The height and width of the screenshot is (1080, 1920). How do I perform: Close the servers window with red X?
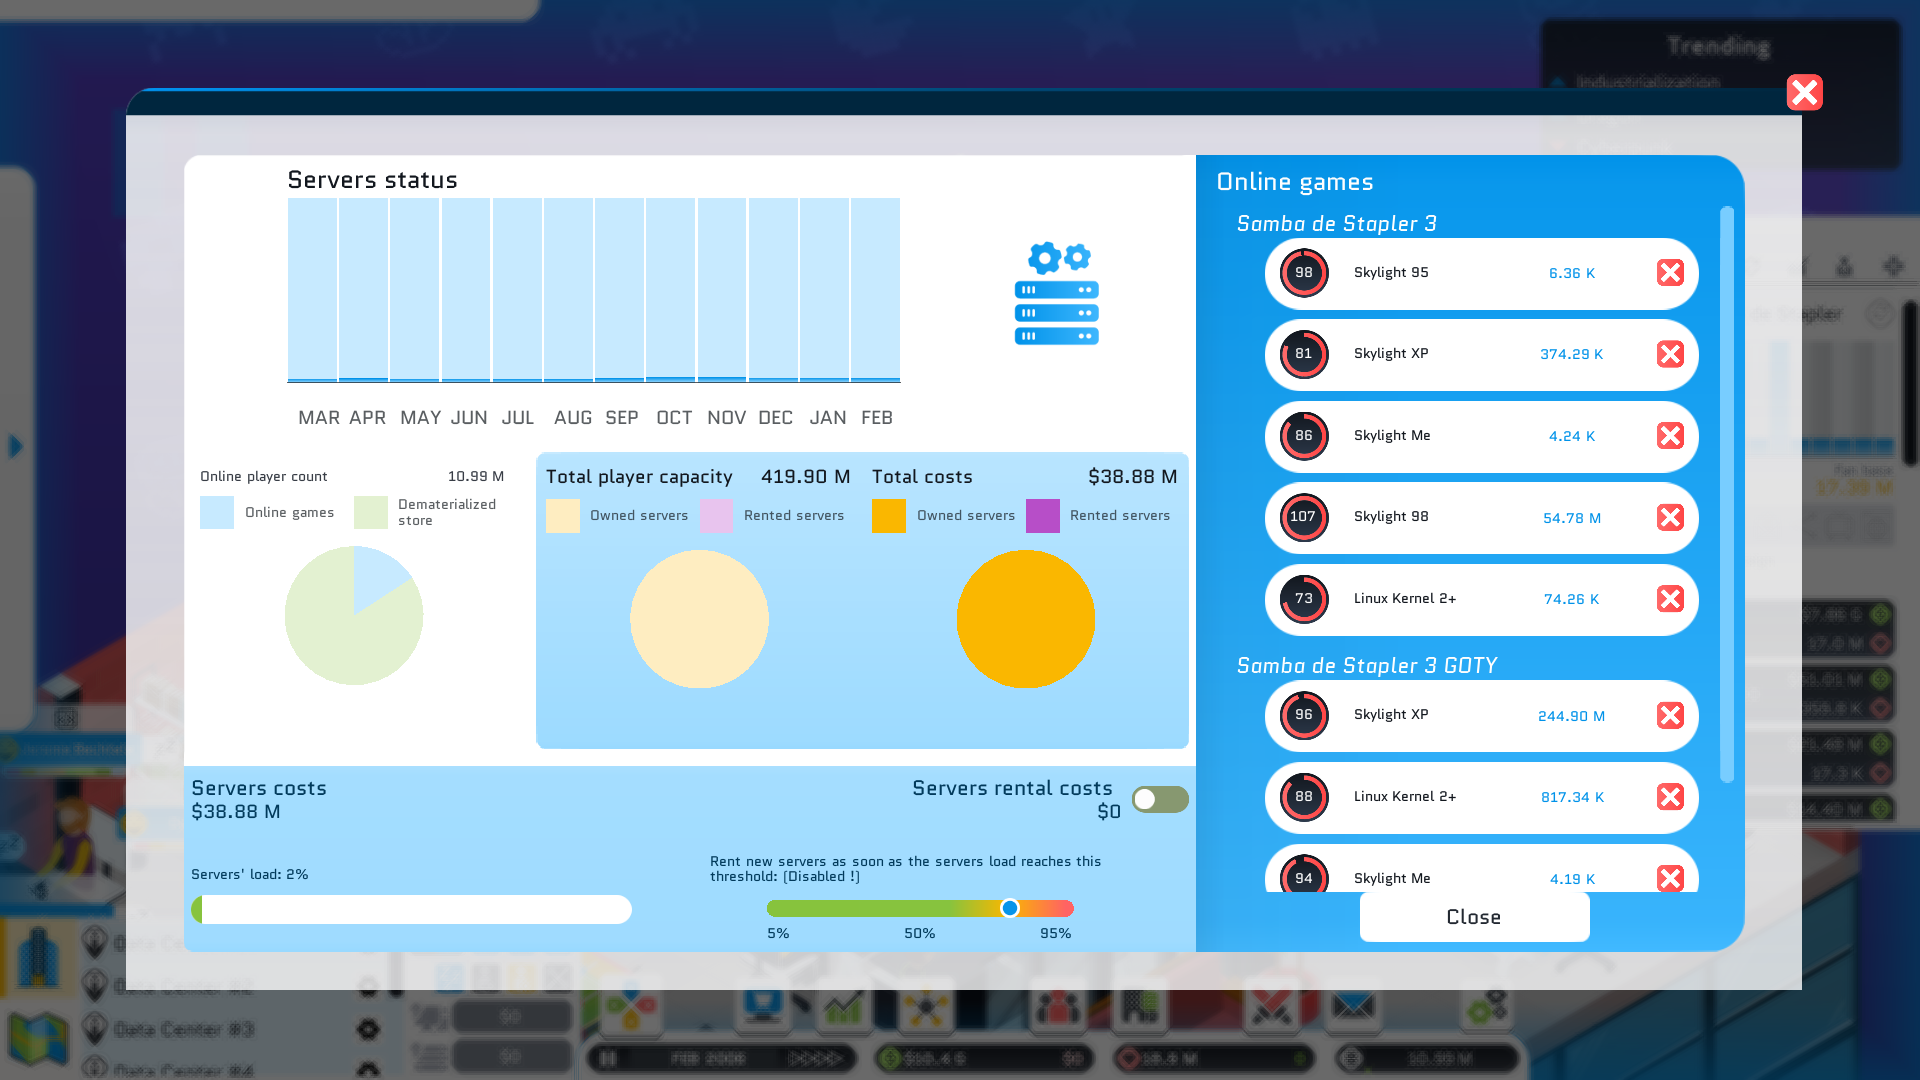pos(1804,93)
